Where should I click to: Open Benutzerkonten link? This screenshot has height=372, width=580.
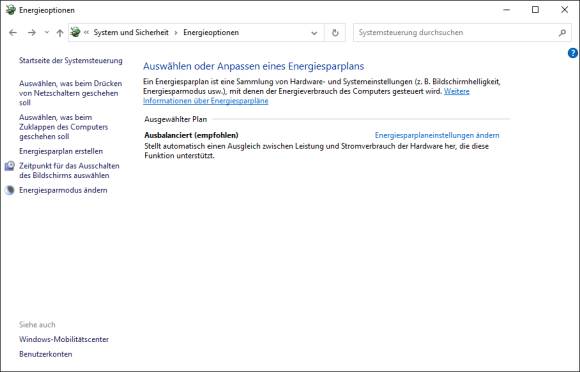point(46,354)
